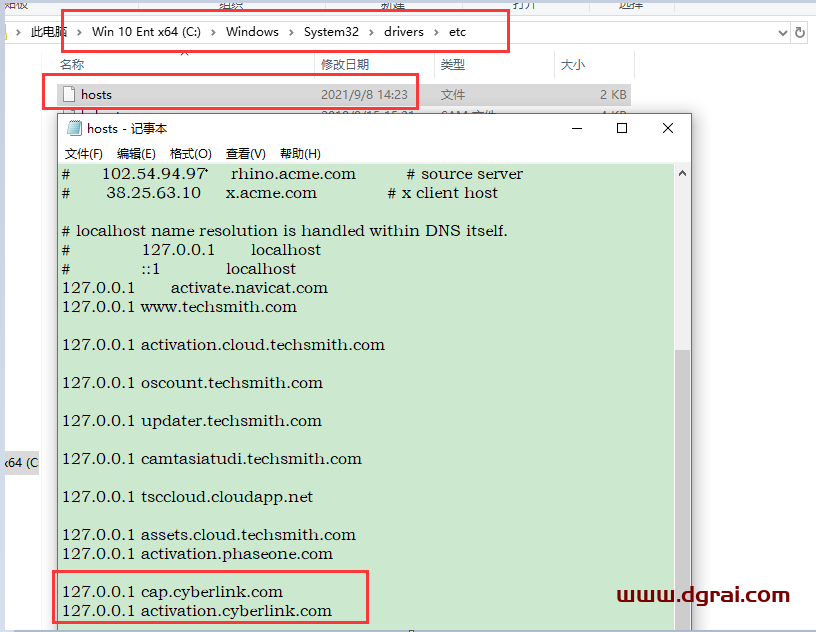This screenshot has width=816, height=632.
Task: Click the line '127.0.0.1 tsccloud.cloudapp.net'
Action: (187, 497)
